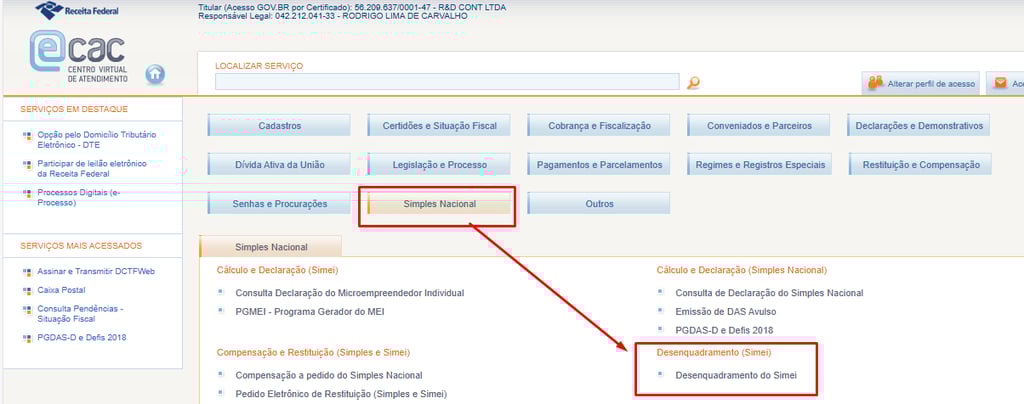Click the e-CAC Centro Virtual logo
This screenshot has width=1024, height=404.
pyautogui.click(x=78, y=57)
